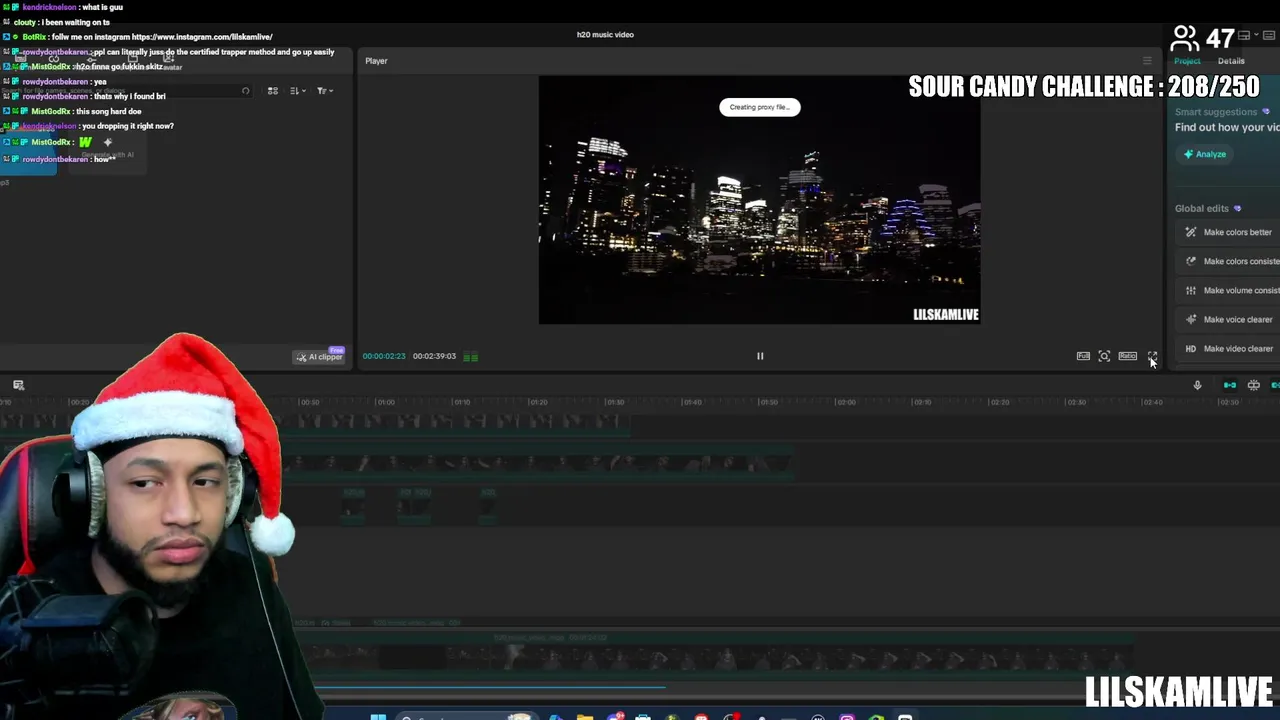
Task: Click the audio level meter icon beside timecode
Action: pos(471,356)
